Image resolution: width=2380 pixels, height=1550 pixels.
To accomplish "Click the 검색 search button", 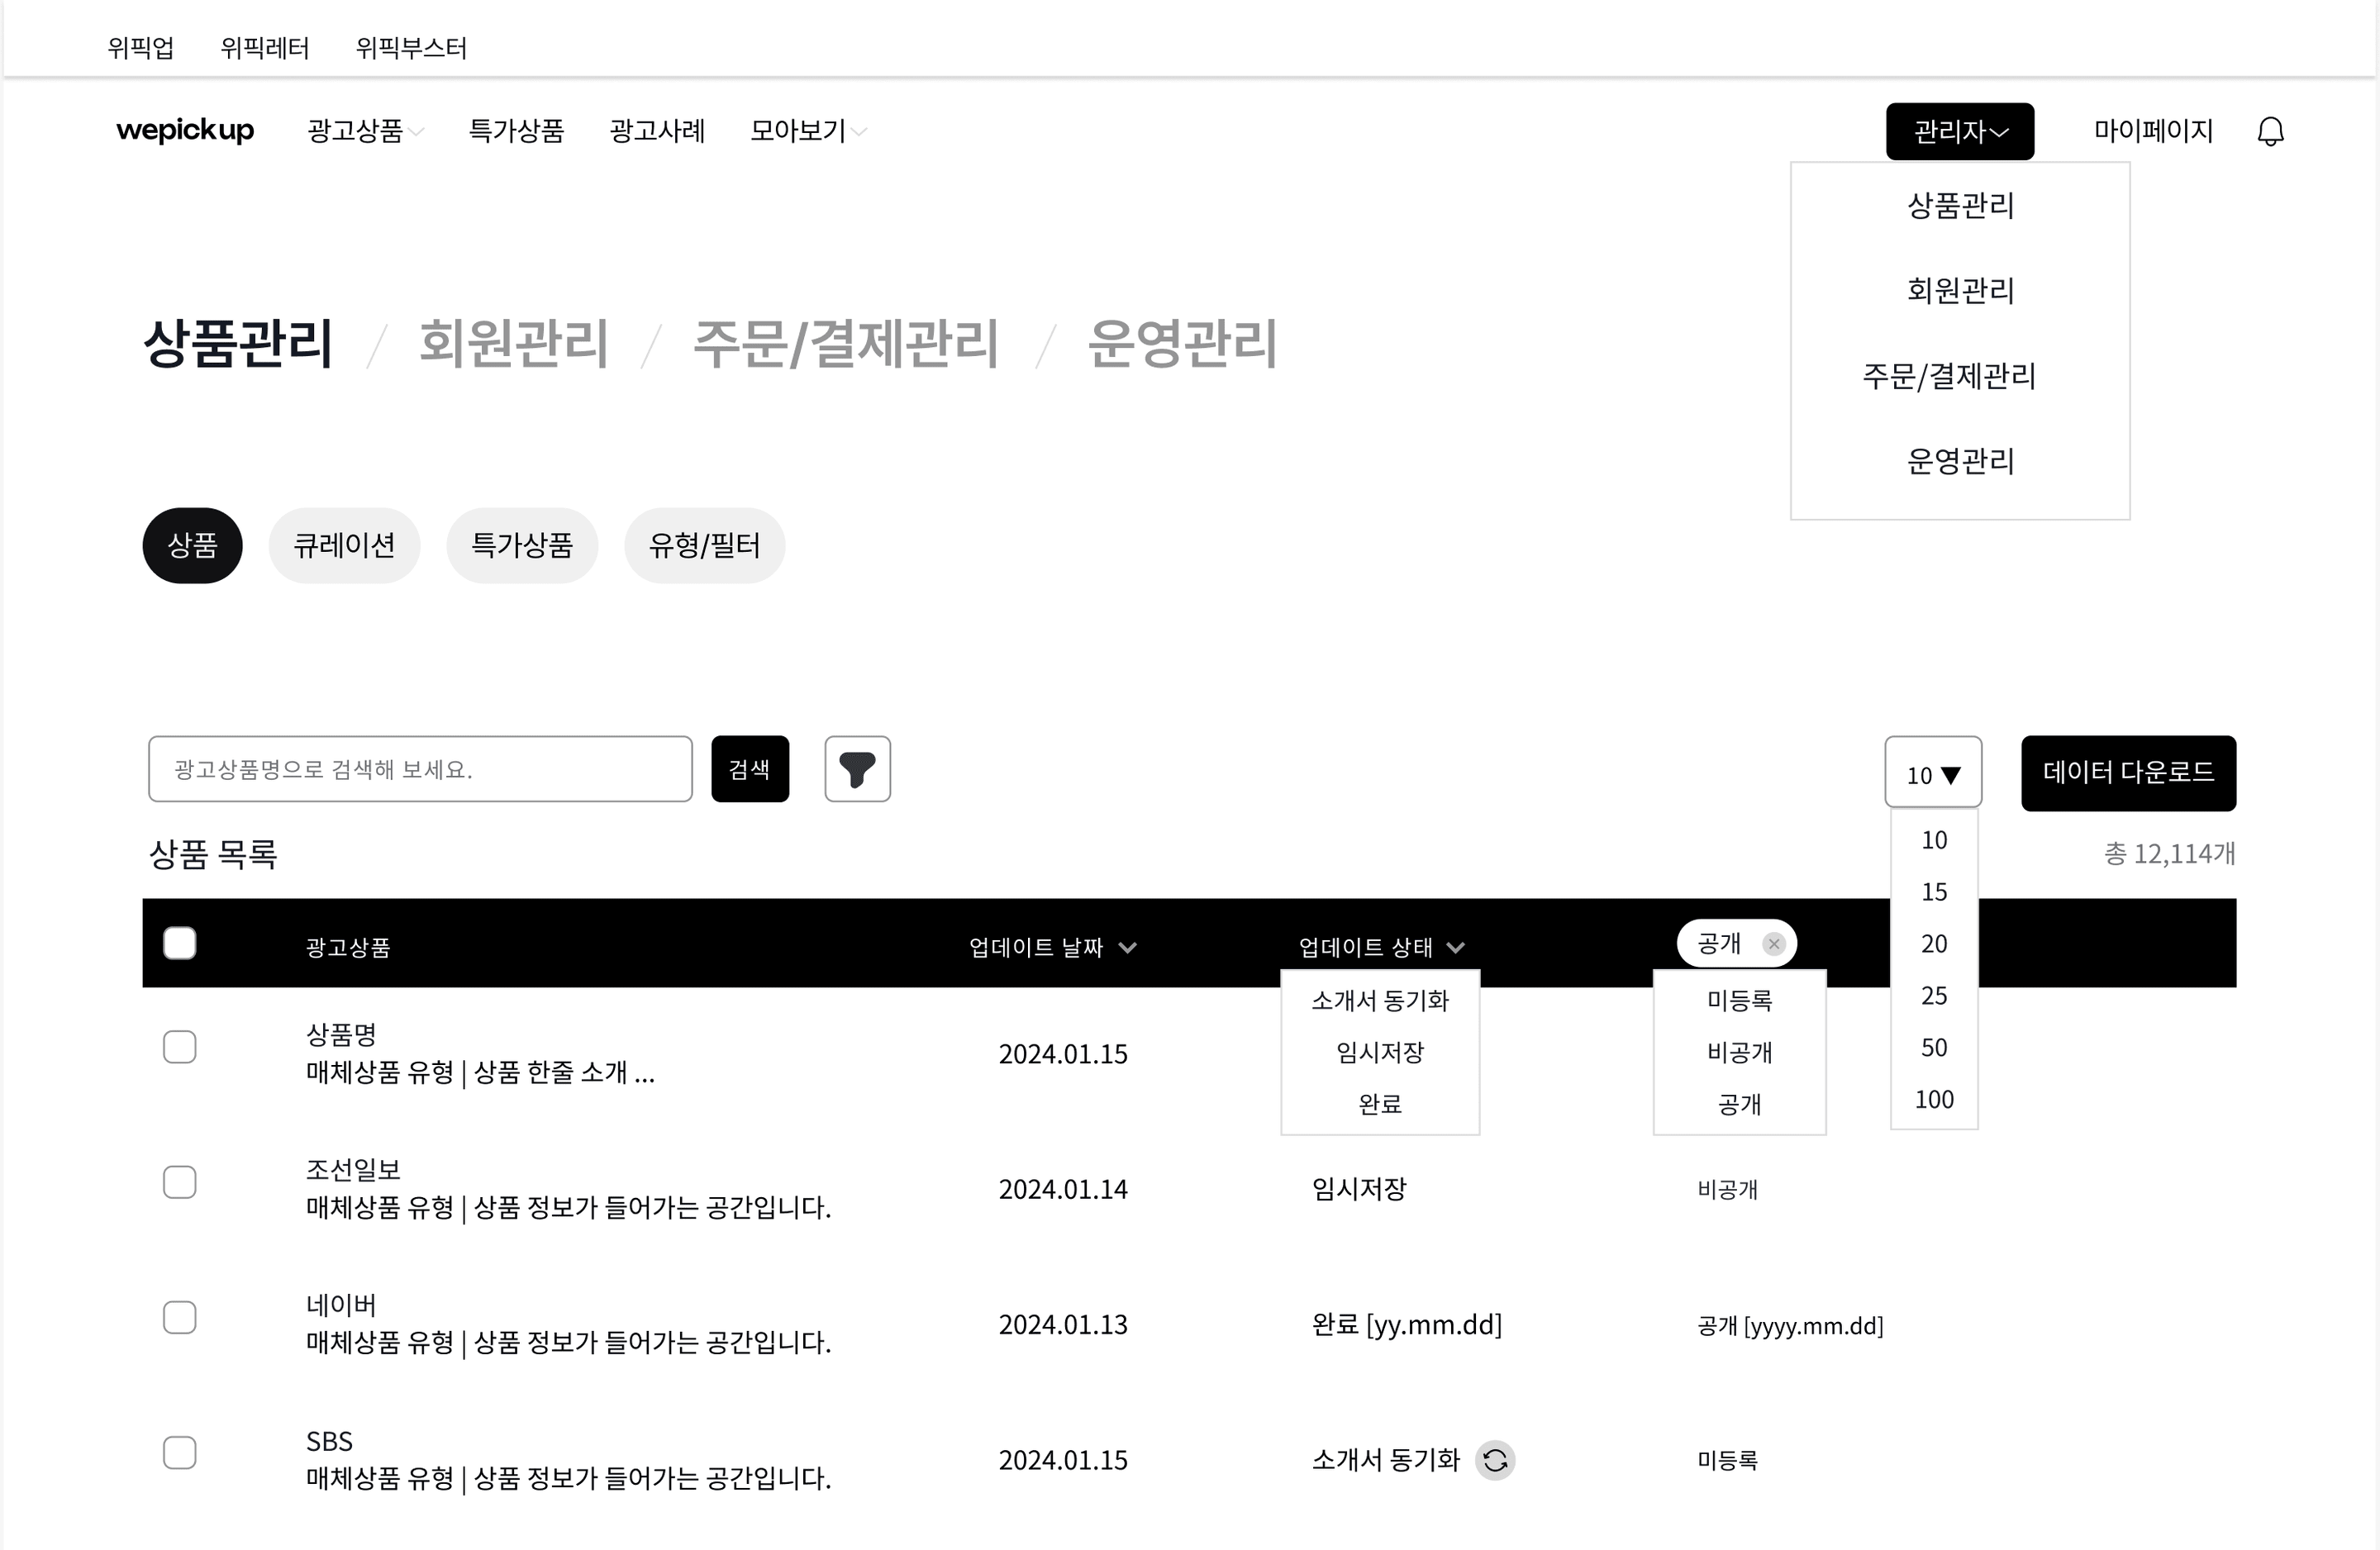I will [x=750, y=769].
